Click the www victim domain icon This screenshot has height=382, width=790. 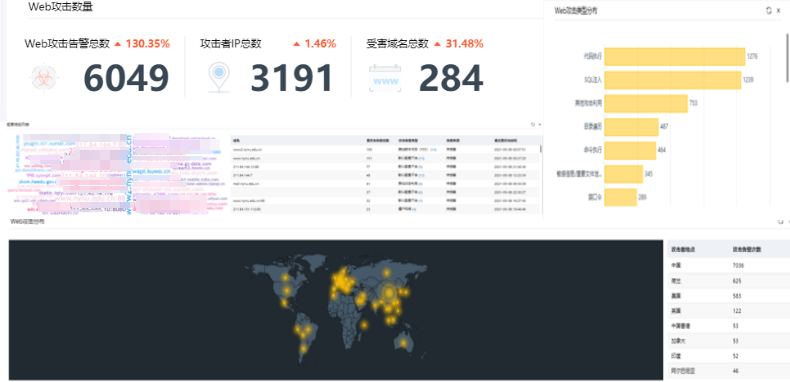tap(385, 78)
